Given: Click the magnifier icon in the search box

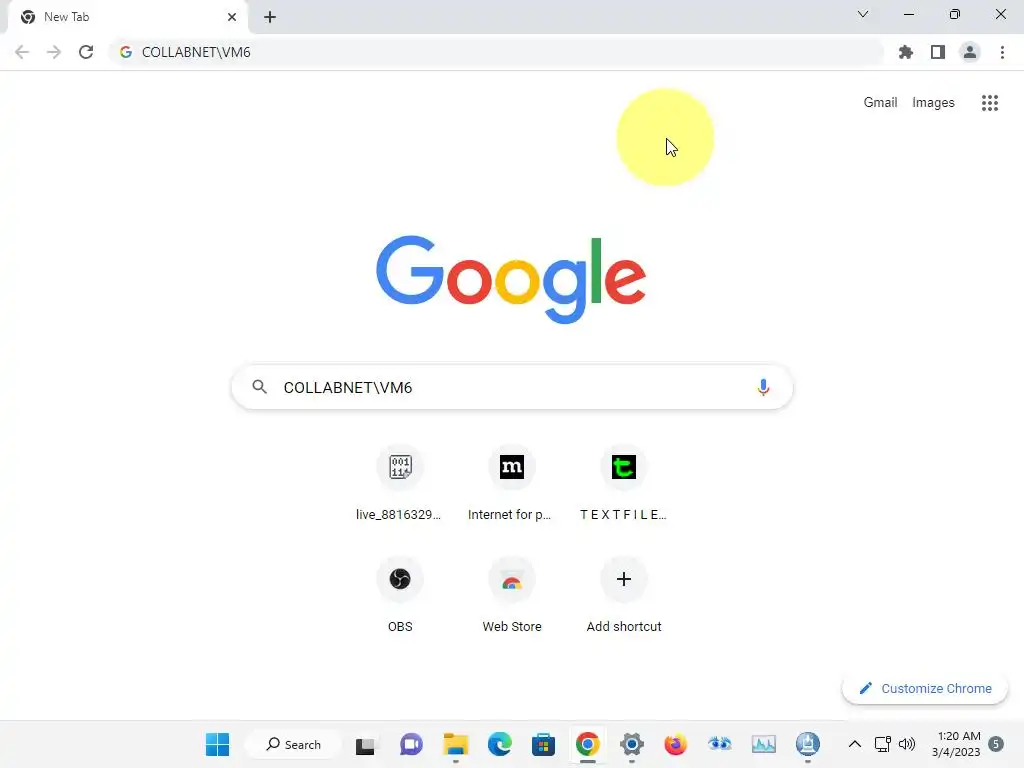Looking at the screenshot, I should pyautogui.click(x=259, y=387).
